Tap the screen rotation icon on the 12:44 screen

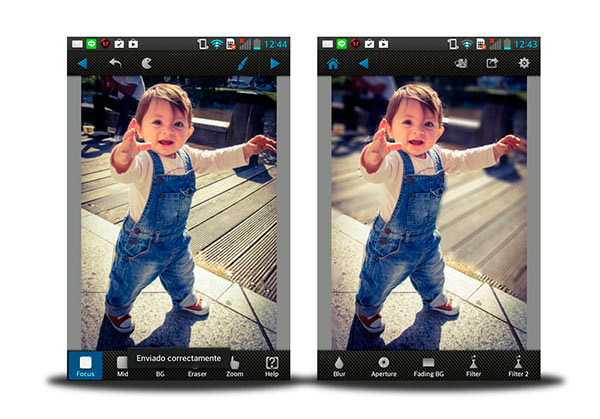(202, 44)
